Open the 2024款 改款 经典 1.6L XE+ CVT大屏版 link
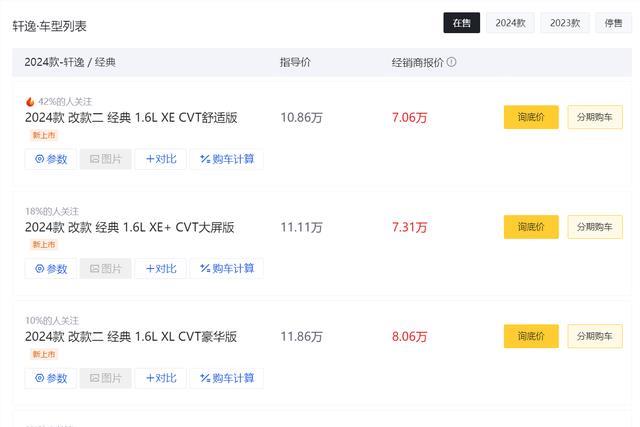 point(129,227)
